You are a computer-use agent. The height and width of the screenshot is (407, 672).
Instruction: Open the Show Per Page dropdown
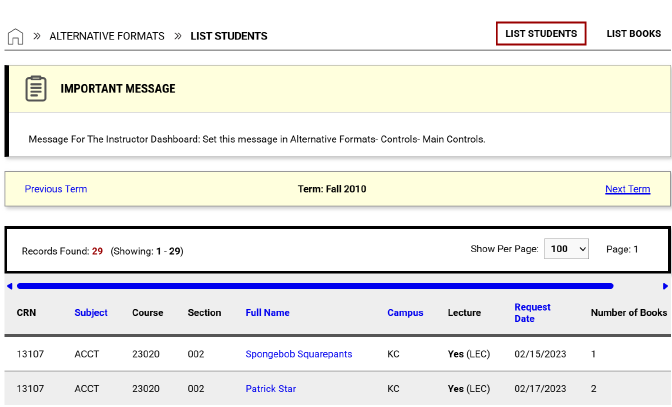coord(566,249)
